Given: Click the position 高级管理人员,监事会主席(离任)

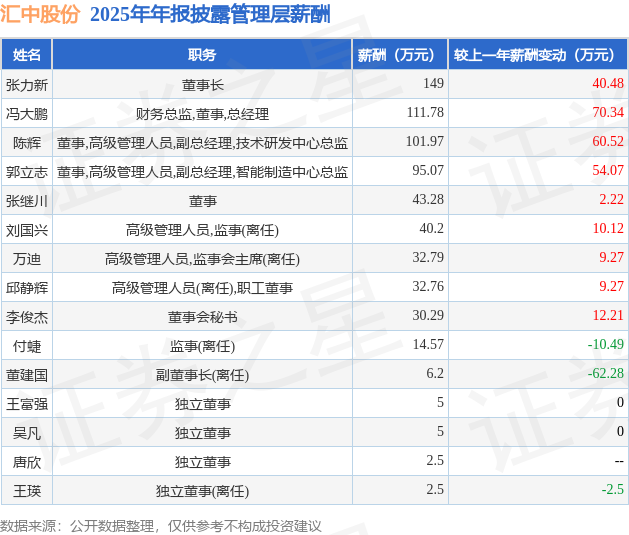Looking at the screenshot, I should coord(202,259).
